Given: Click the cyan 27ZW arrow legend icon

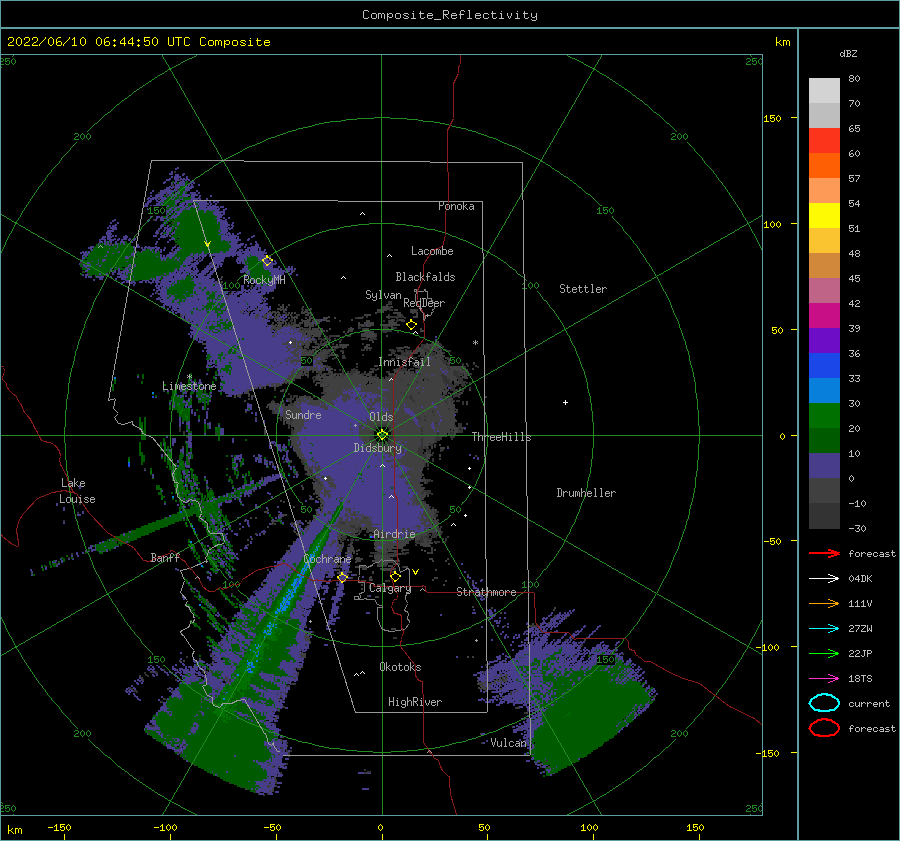Looking at the screenshot, I should tap(824, 629).
